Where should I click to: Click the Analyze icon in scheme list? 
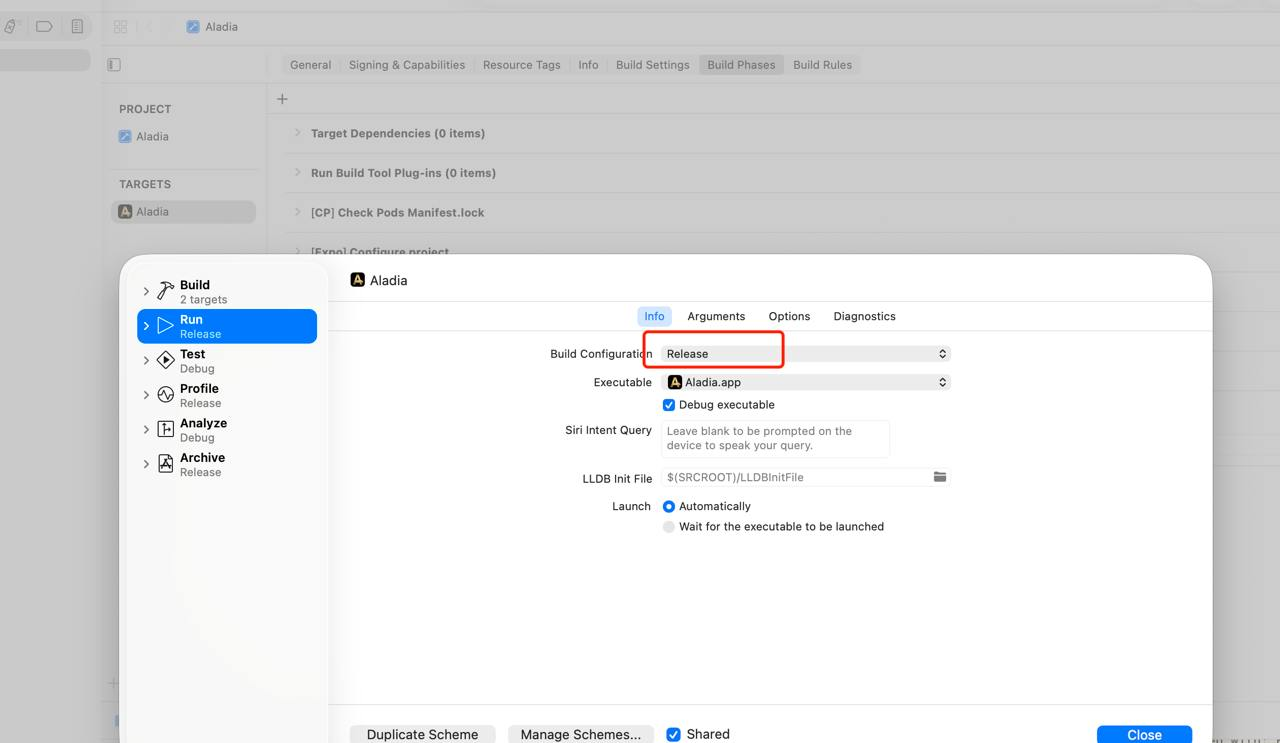click(x=166, y=429)
